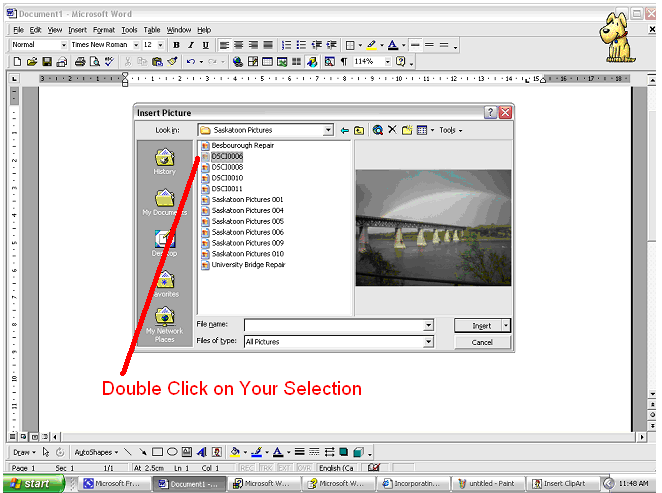The height and width of the screenshot is (493, 662).
Task: Decrease indent in formatting toolbar
Action: pos(317,45)
